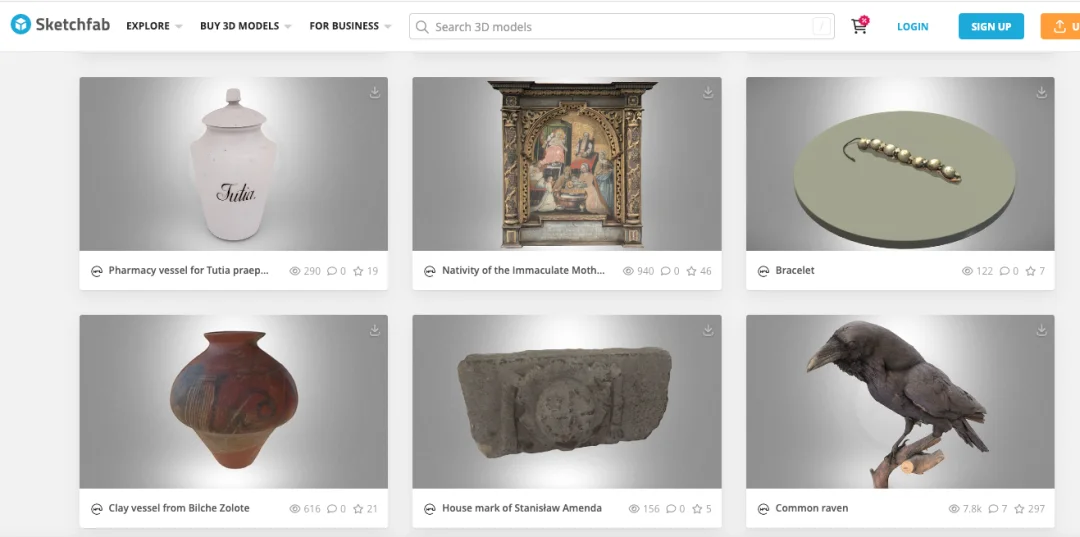Download the House mark model
This screenshot has height=537, width=1080.
click(708, 330)
